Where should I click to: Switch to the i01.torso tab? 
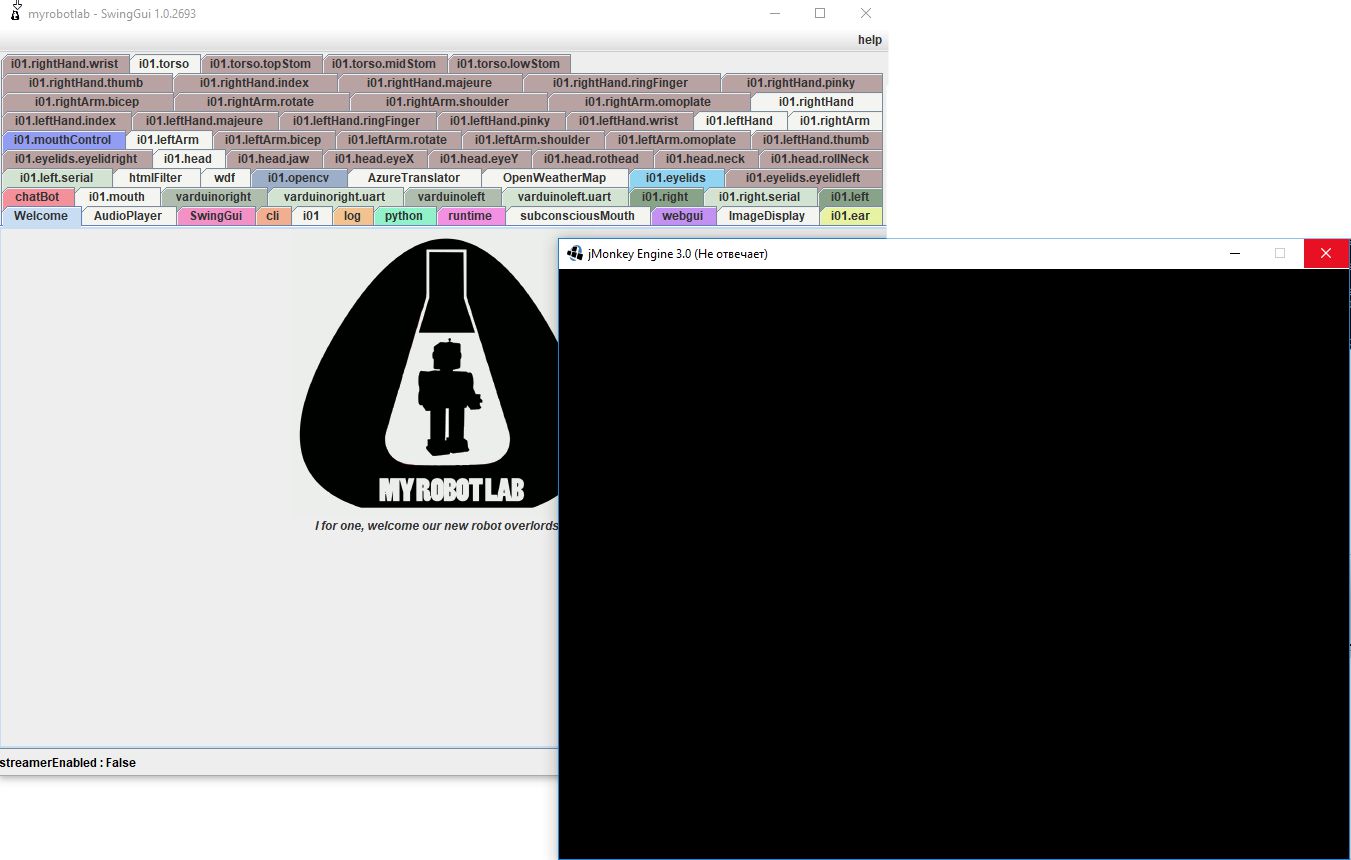(x=163, y=64)
